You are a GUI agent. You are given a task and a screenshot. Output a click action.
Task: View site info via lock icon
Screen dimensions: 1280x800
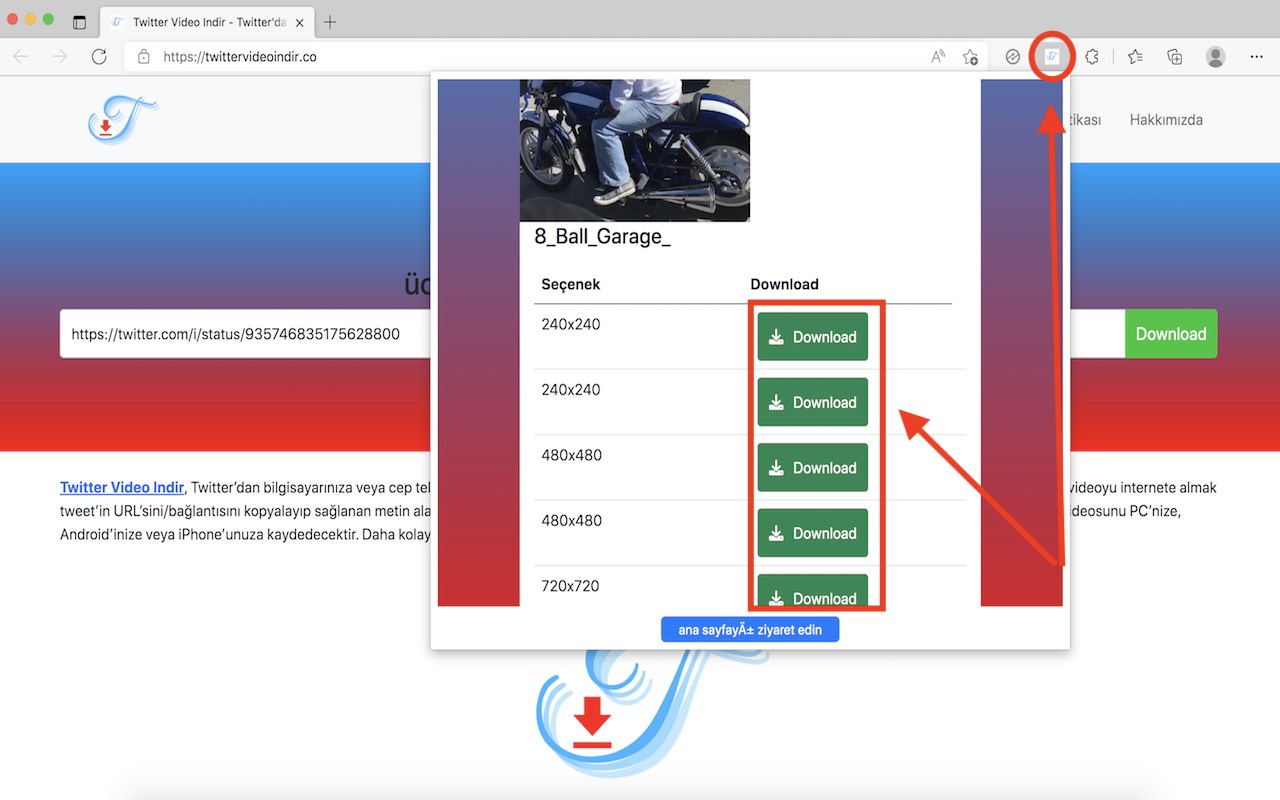(x=144, y=57)
